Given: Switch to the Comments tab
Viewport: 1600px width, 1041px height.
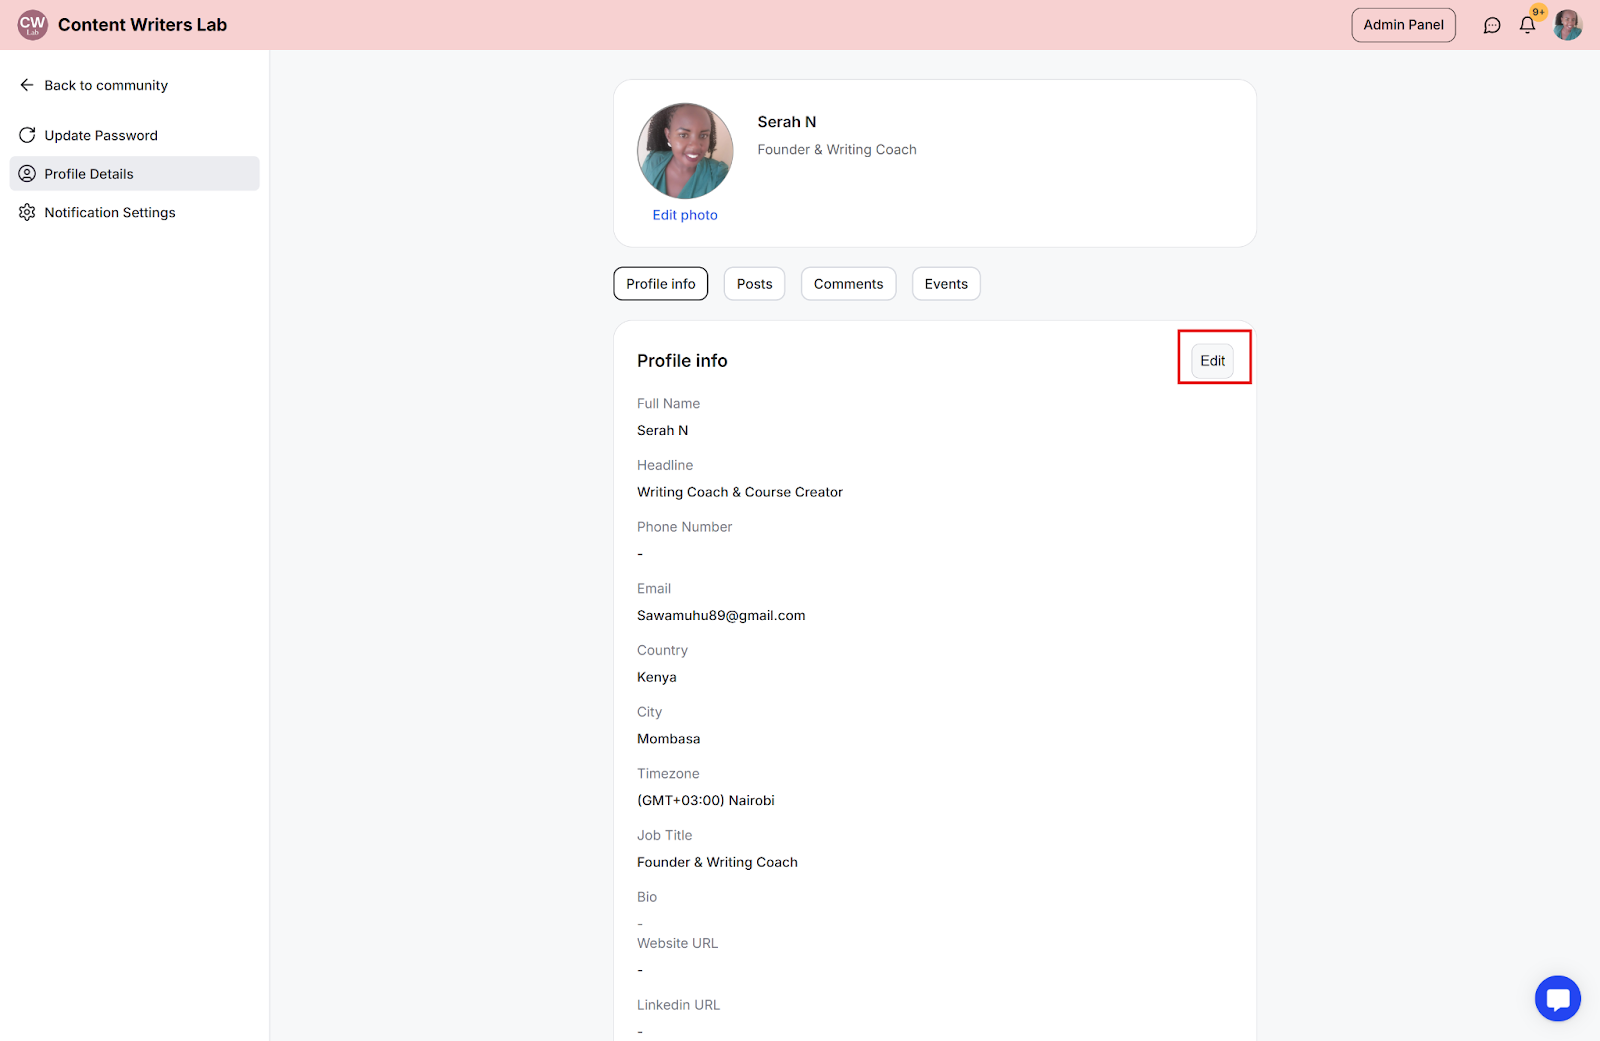Looking at the screenshot, I should [849, 284].
